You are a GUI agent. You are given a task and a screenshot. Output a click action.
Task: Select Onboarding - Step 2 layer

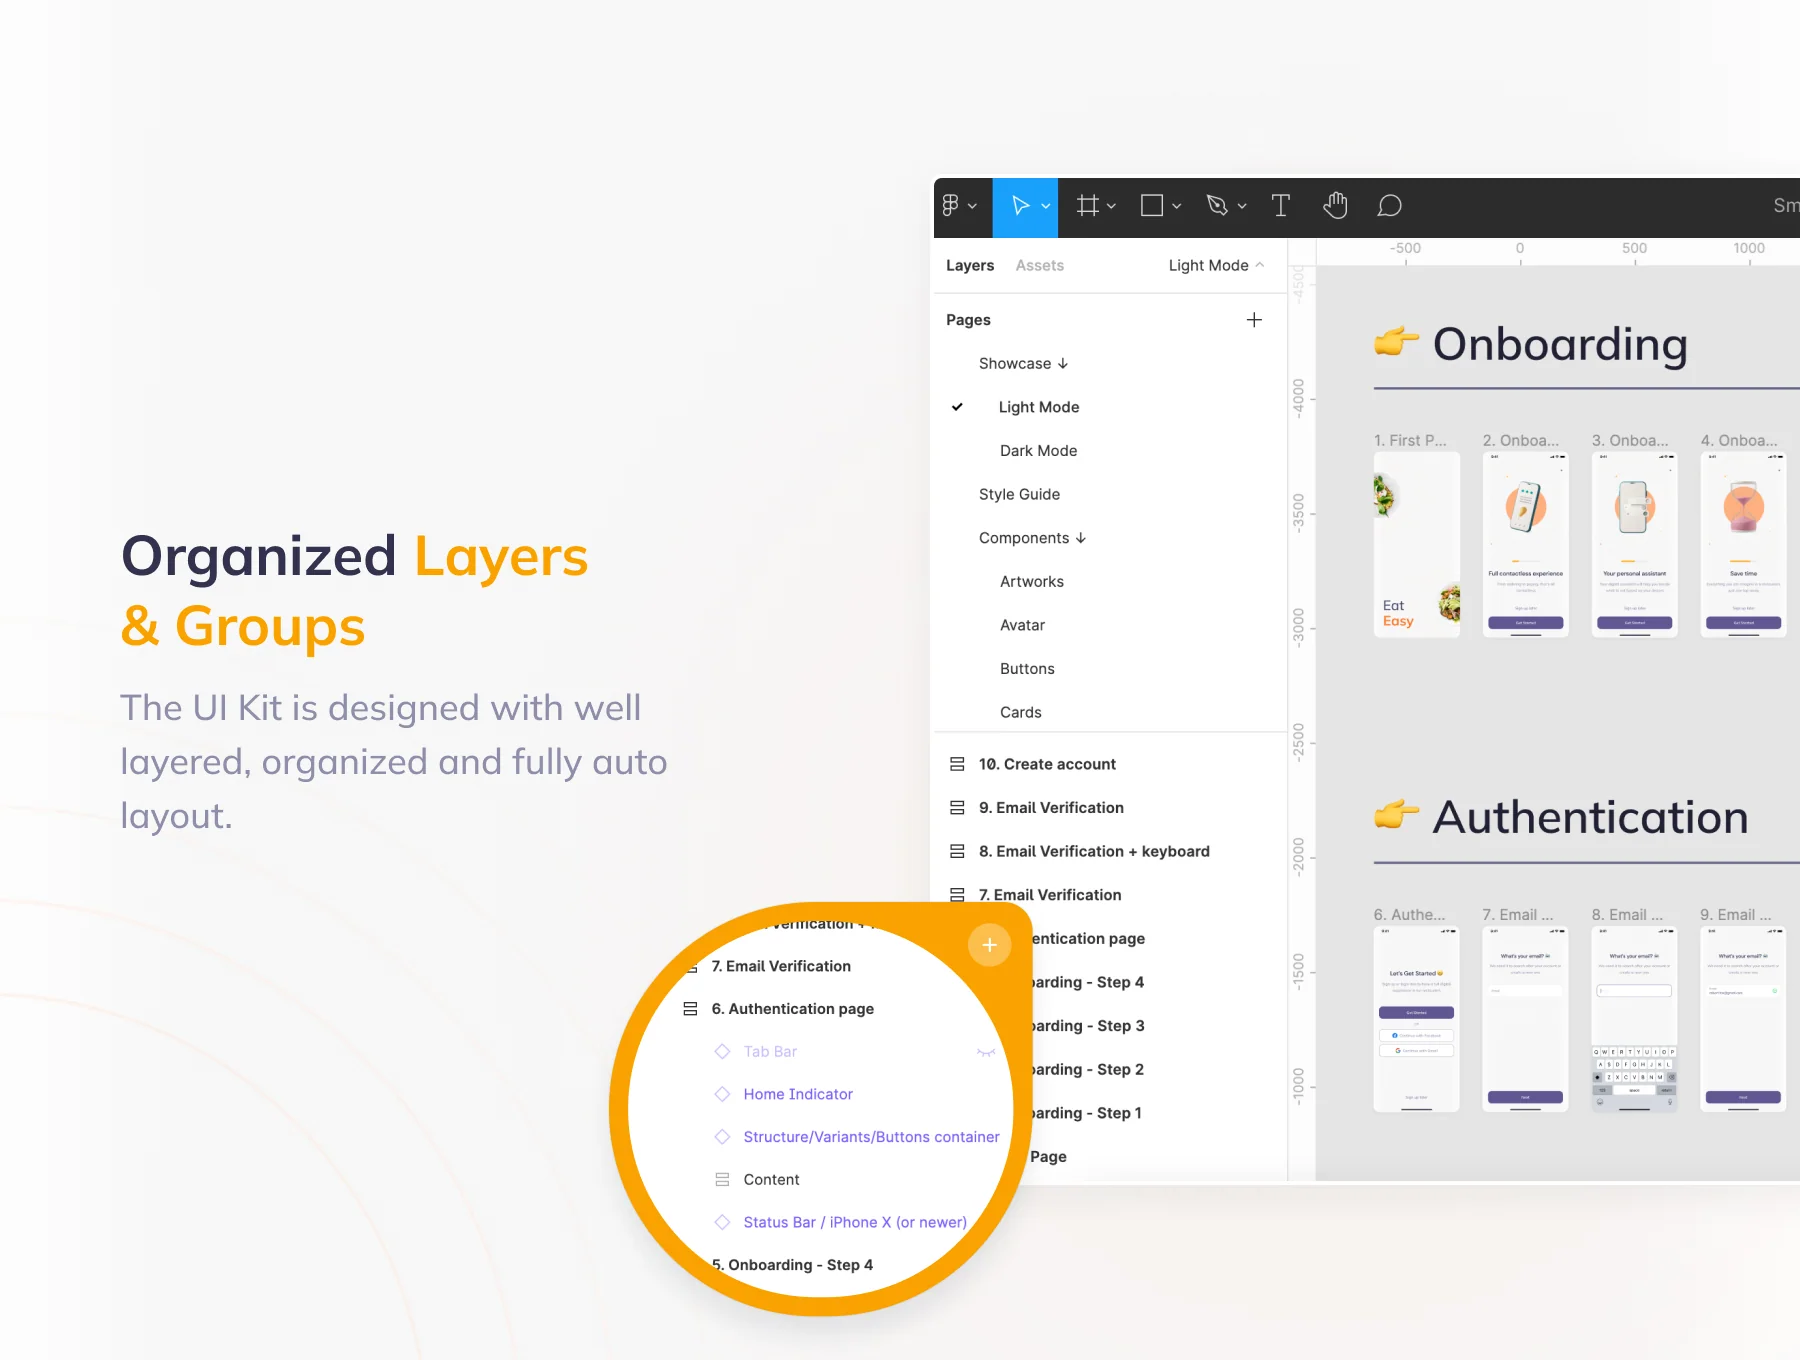pos(1088,1069)
